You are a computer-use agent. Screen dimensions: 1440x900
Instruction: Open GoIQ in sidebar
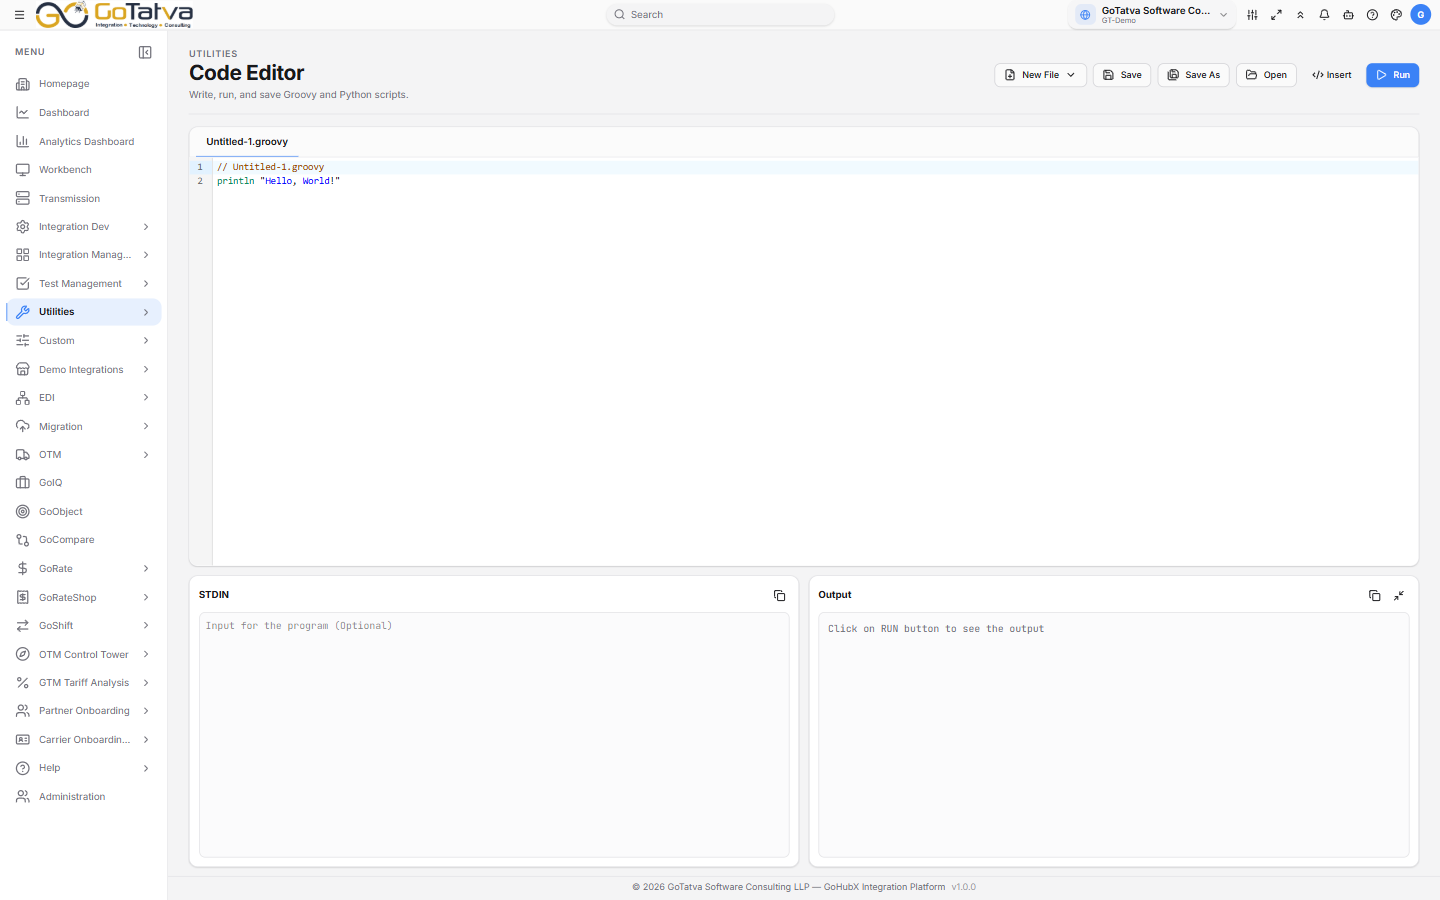[84, 483]
